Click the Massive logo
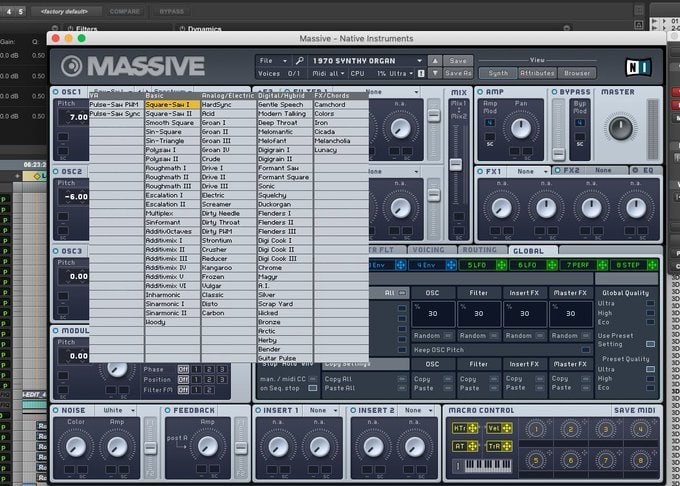 pos(133,66)
